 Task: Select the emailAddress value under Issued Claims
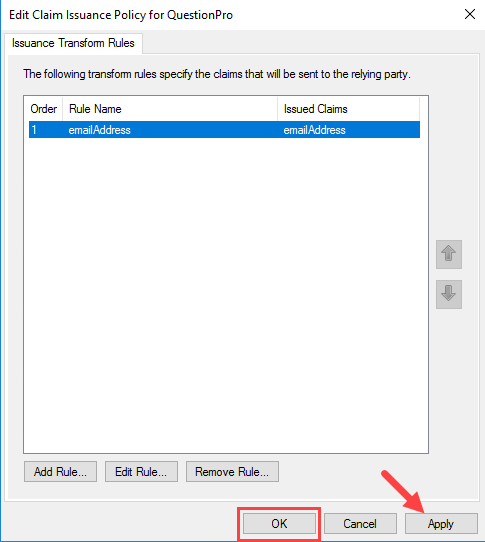tap(315, 130)
